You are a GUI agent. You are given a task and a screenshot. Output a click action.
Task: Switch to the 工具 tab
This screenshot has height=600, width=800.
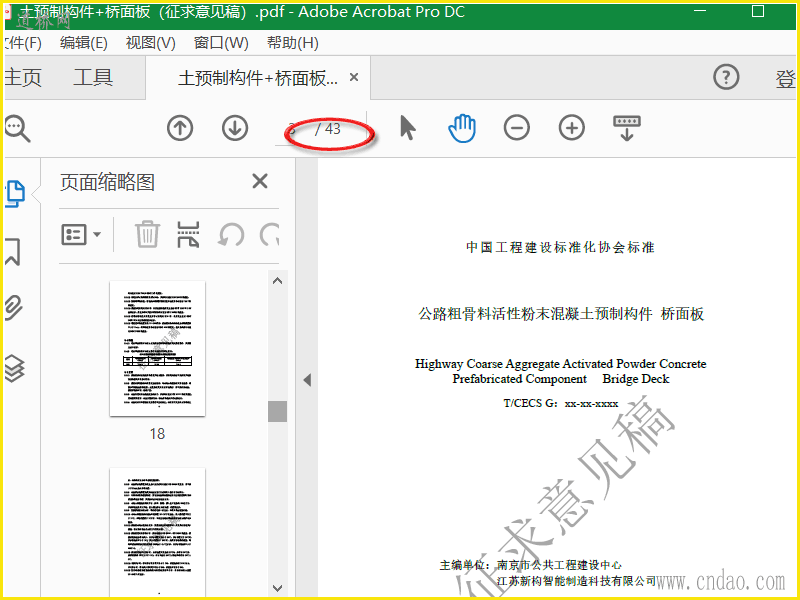click(93, 78)
